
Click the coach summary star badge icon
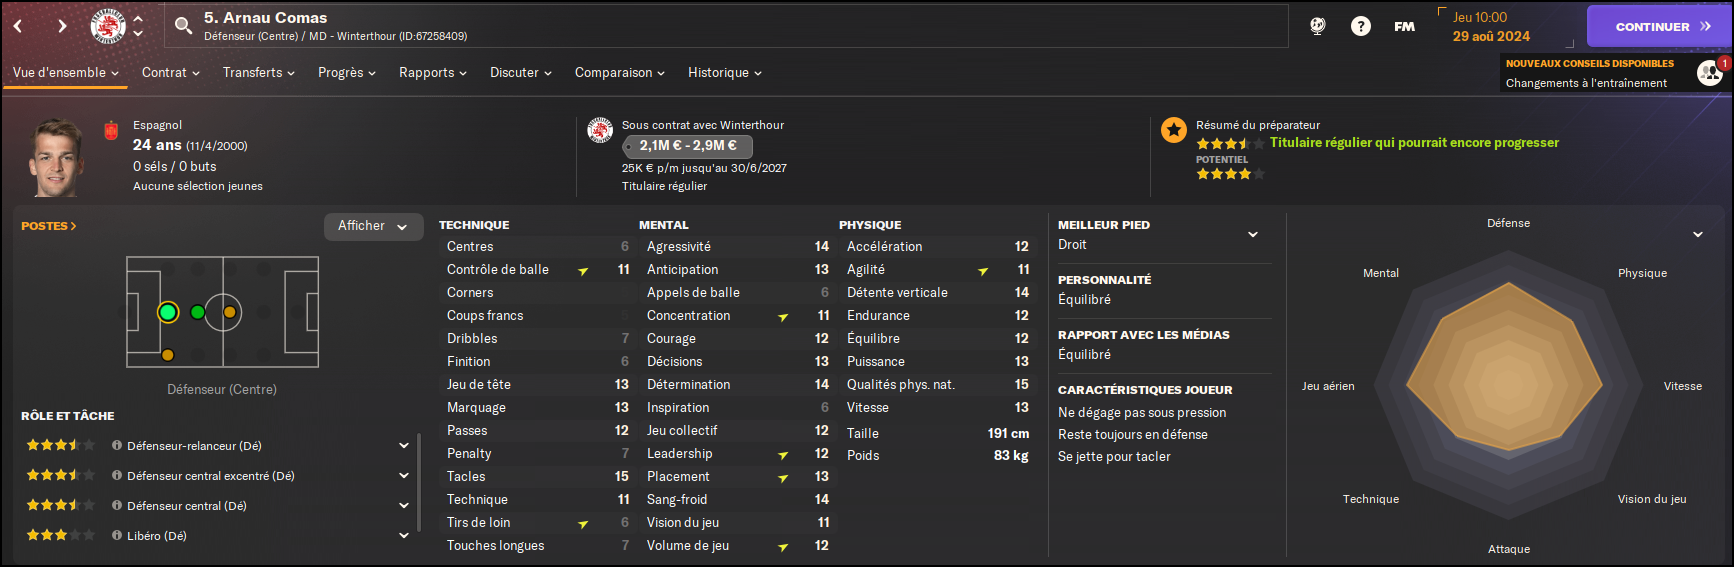(1174, 129)
